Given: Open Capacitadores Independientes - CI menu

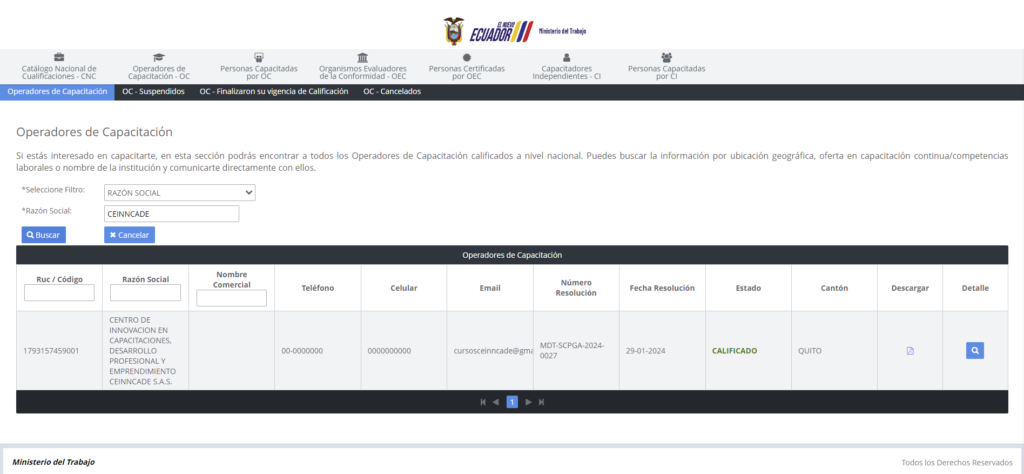Looking at the screenshot, I should 566,67.
